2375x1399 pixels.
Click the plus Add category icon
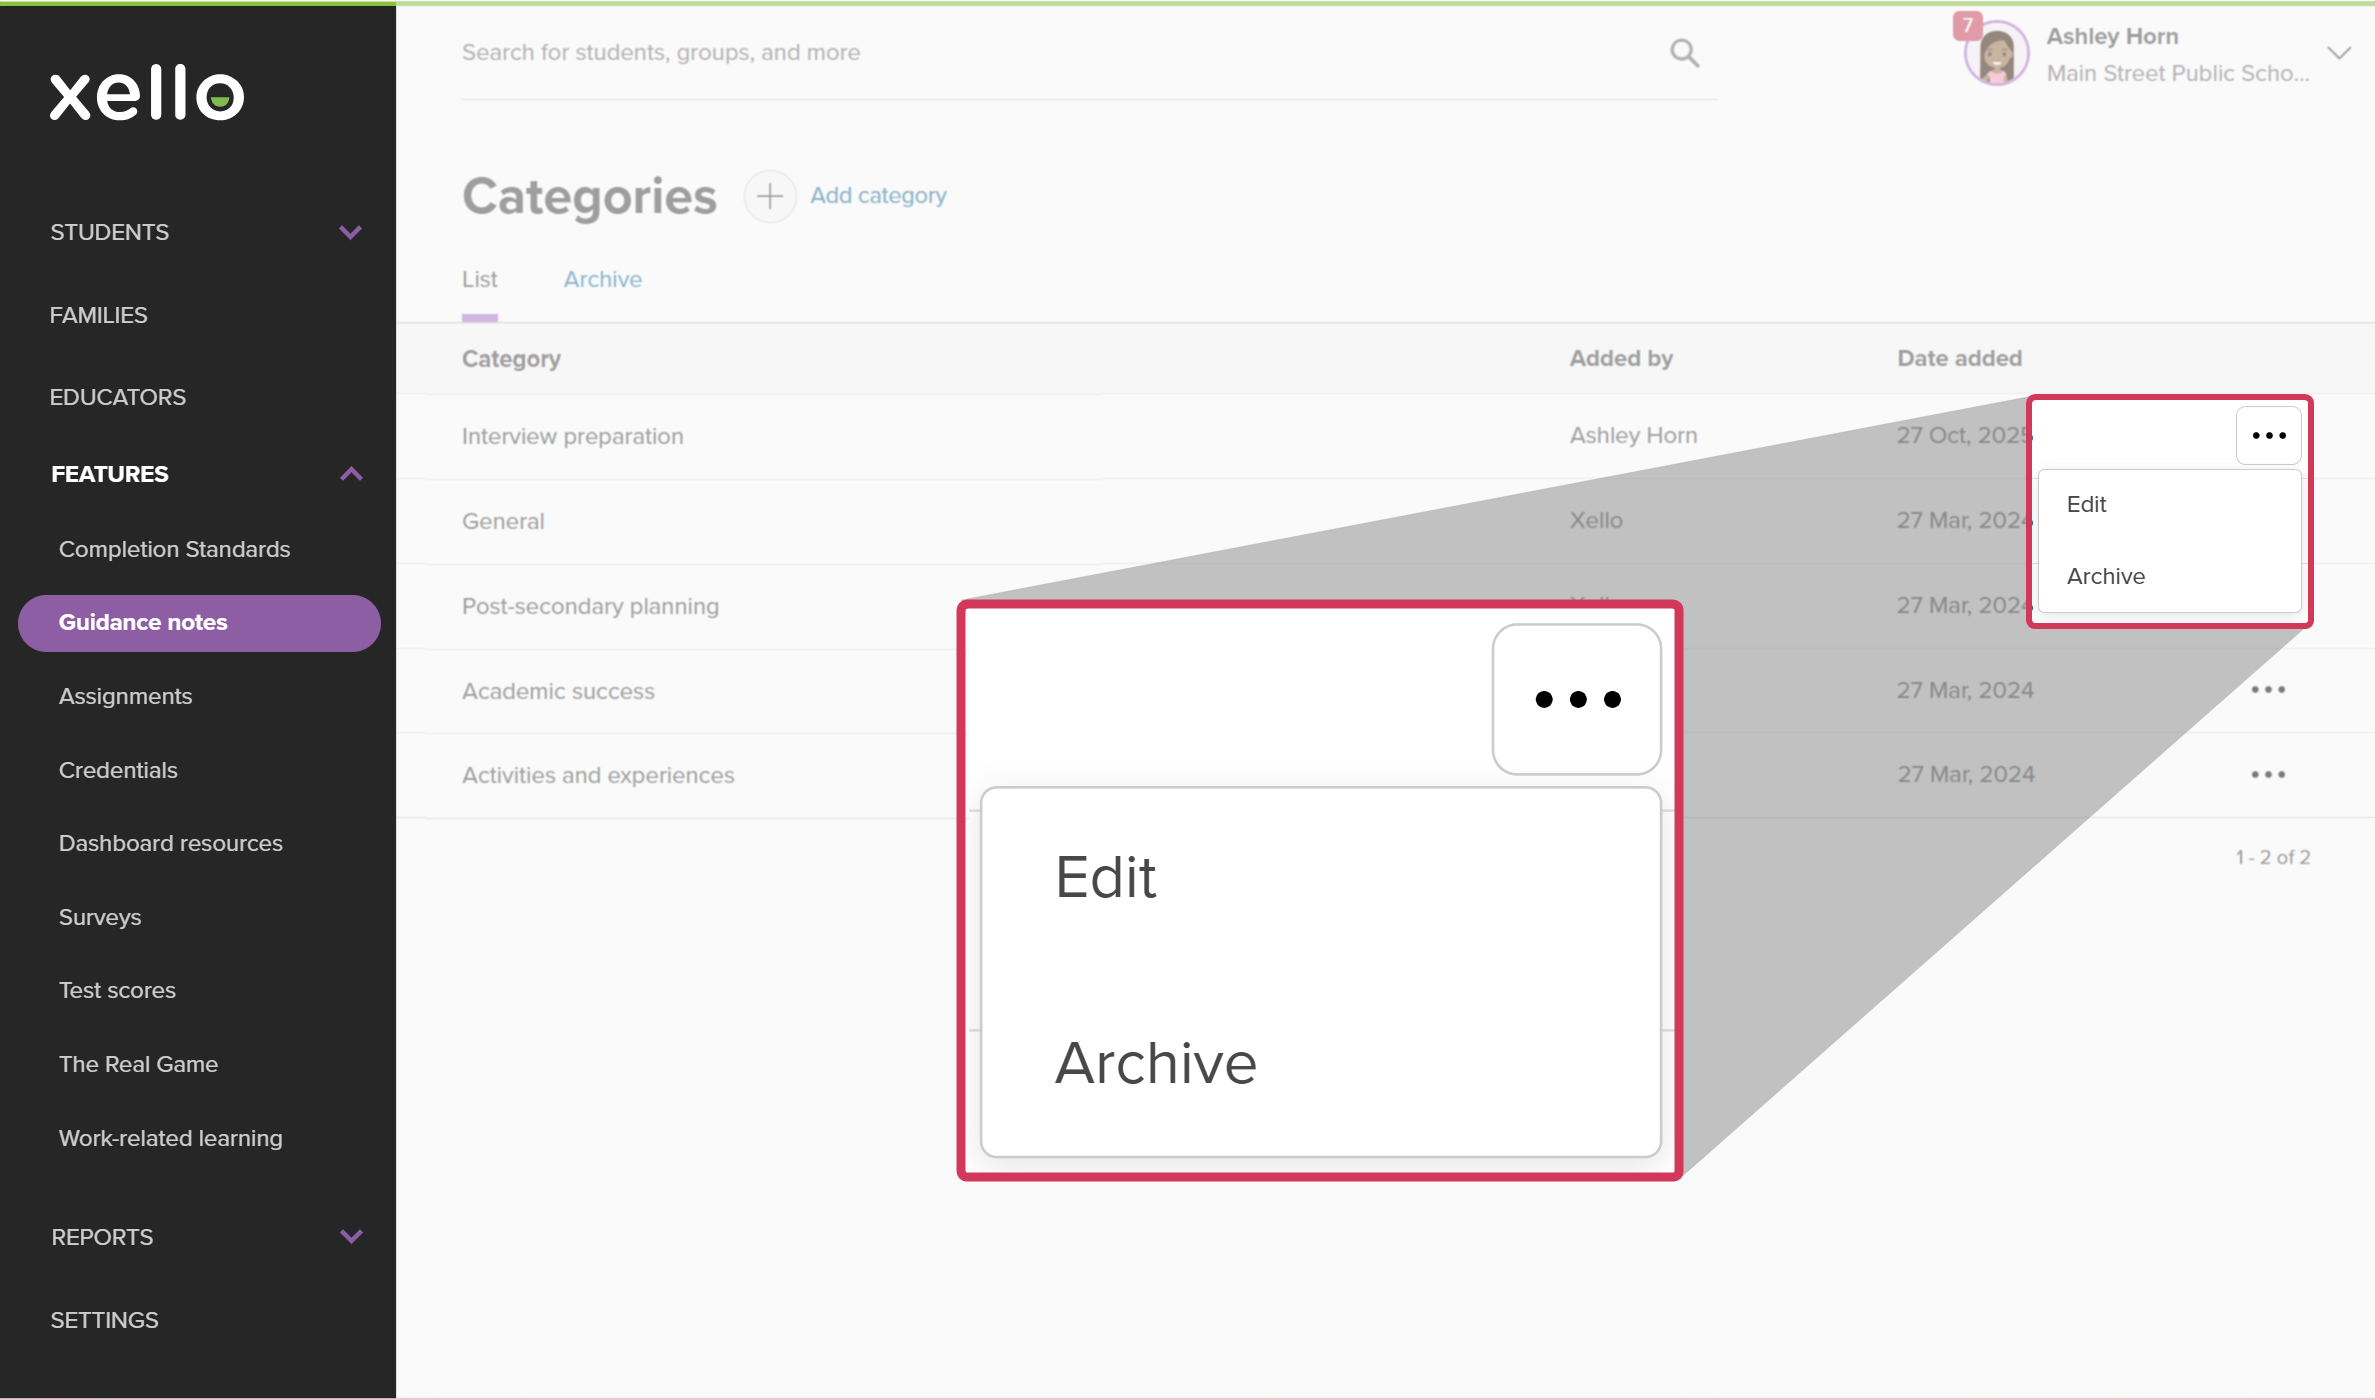click(769, 196)
